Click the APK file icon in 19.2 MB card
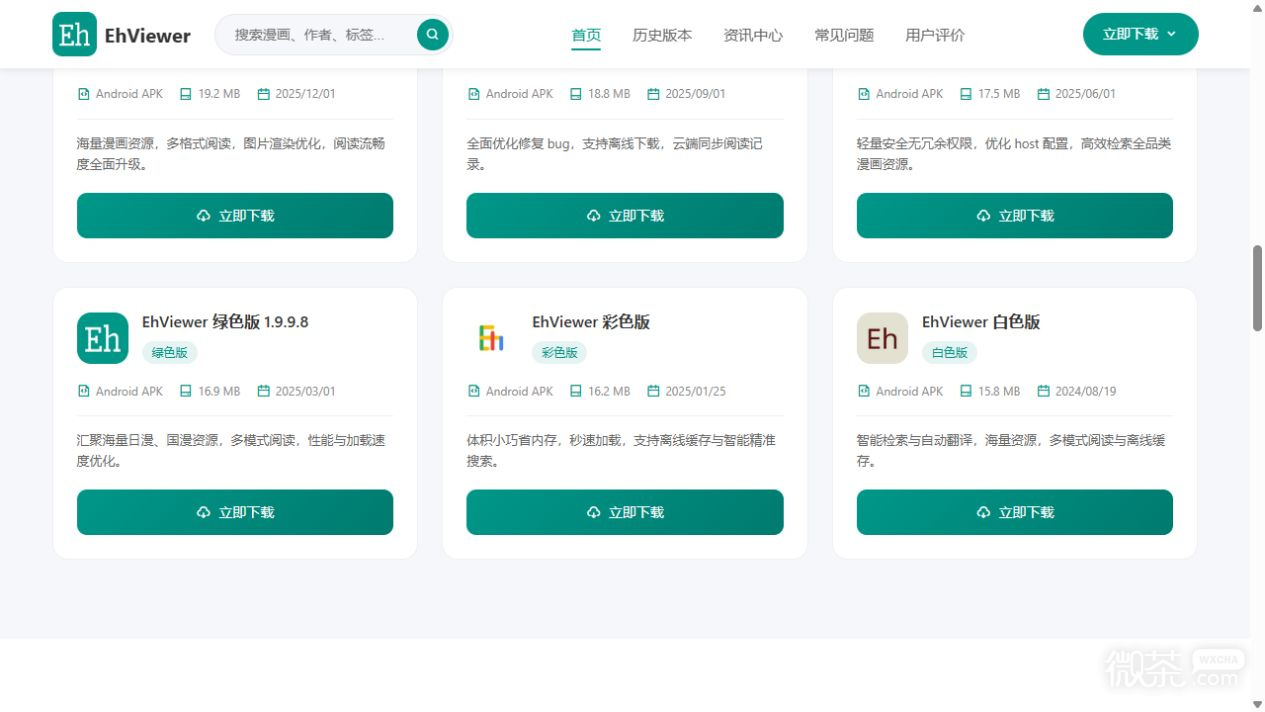Screen dimensions: 1265x712 click(84, 94)
